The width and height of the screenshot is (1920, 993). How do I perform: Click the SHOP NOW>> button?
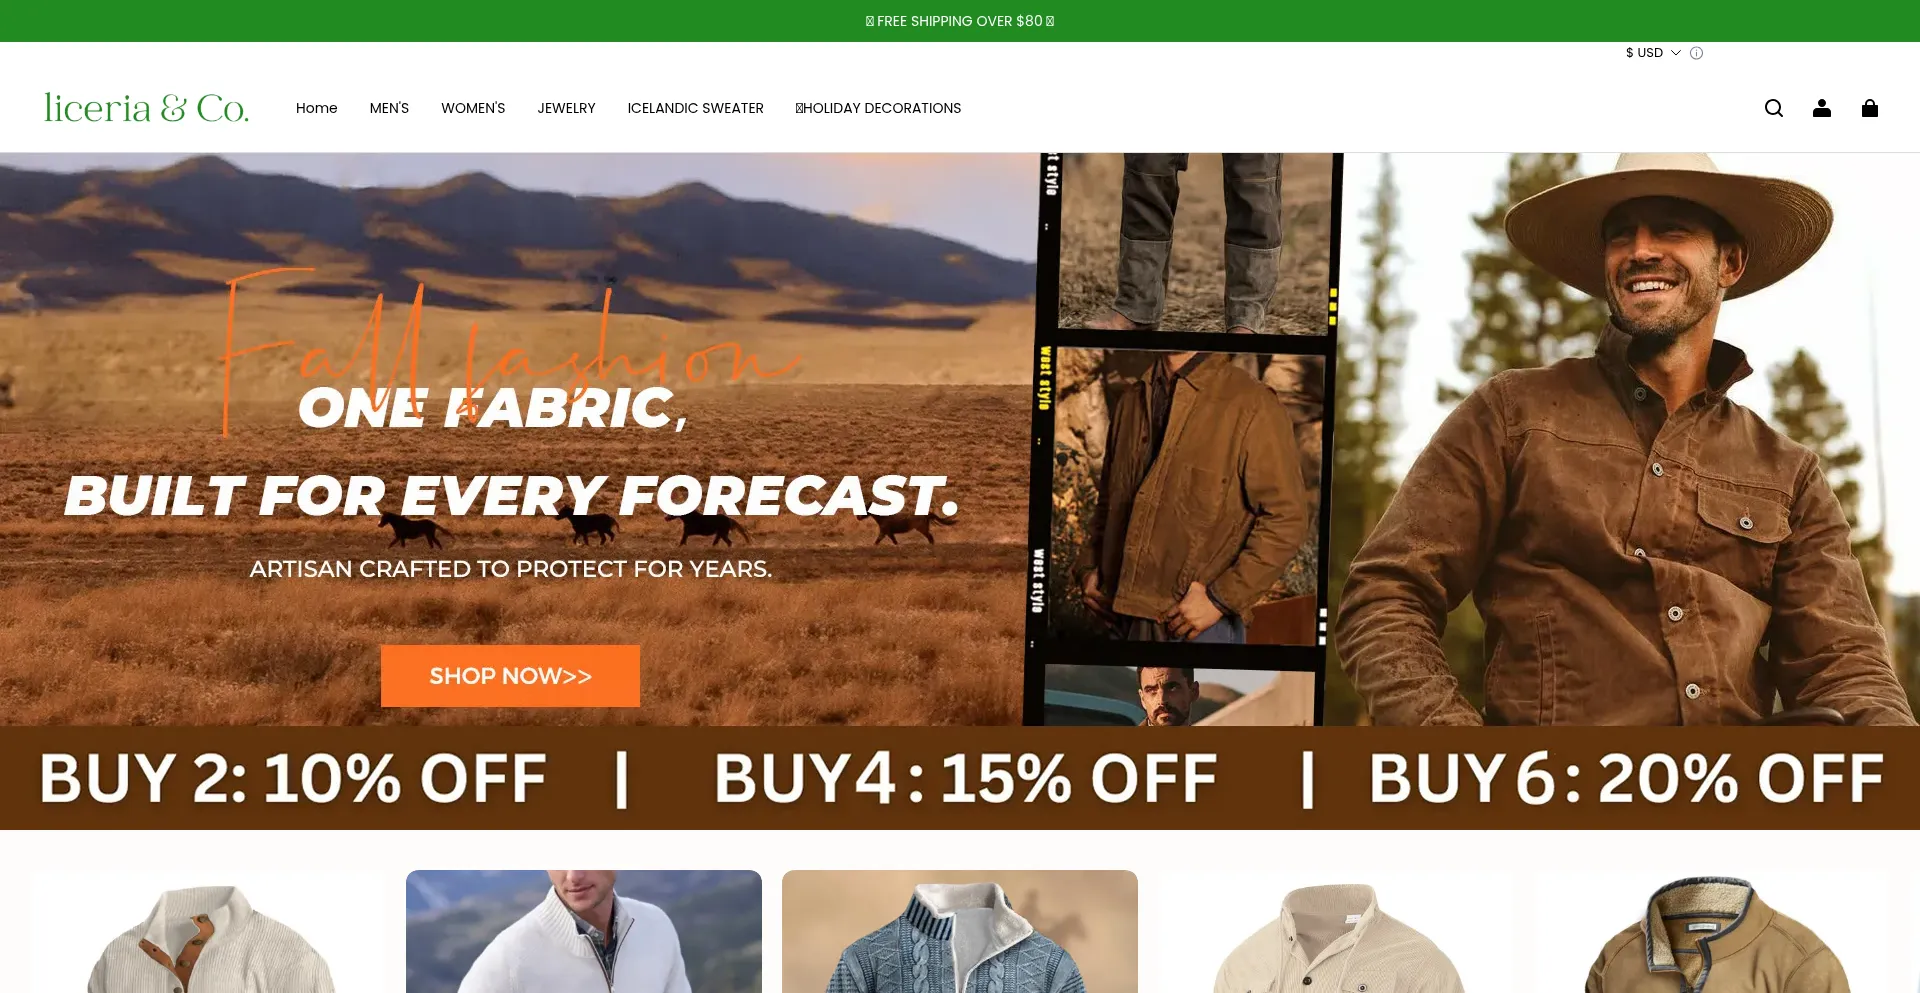(x=510, y=676)
